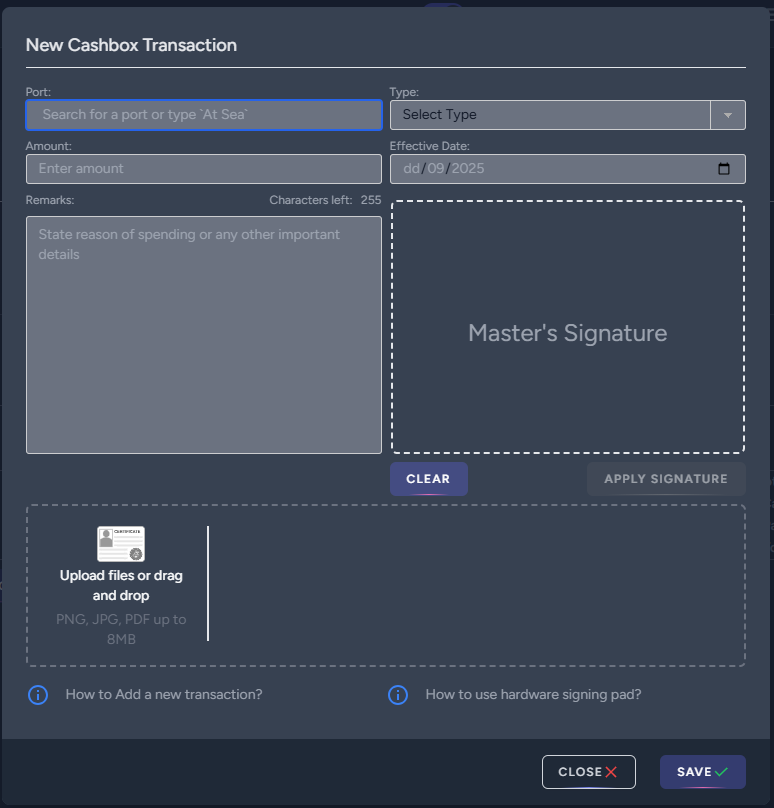Click the 'Amount:' label

(x=48, y=146)
